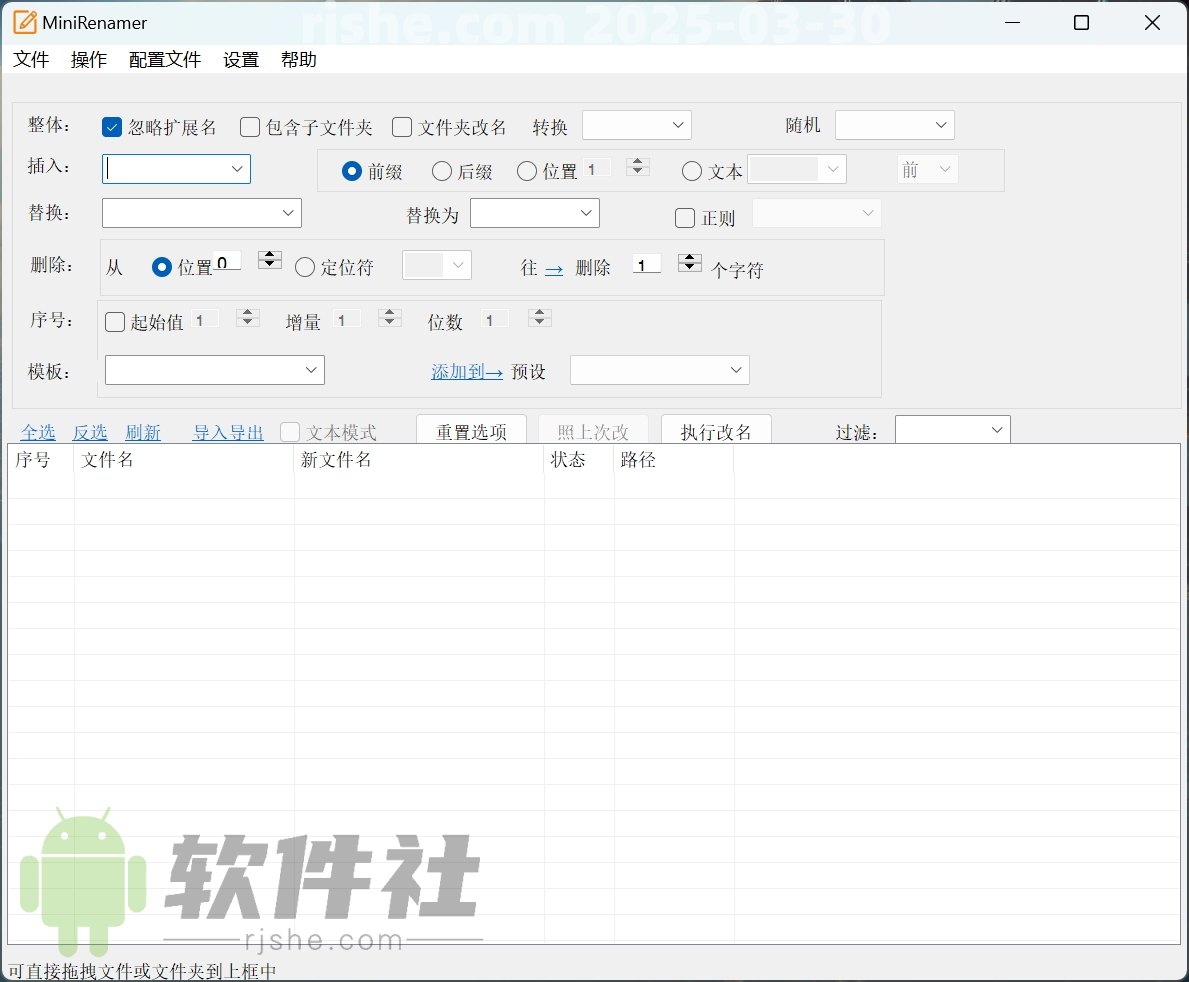Viewport: 1189px width, 982px height.
Task: Click the 起始值 stepper arrows
Action: click(248, 318)
